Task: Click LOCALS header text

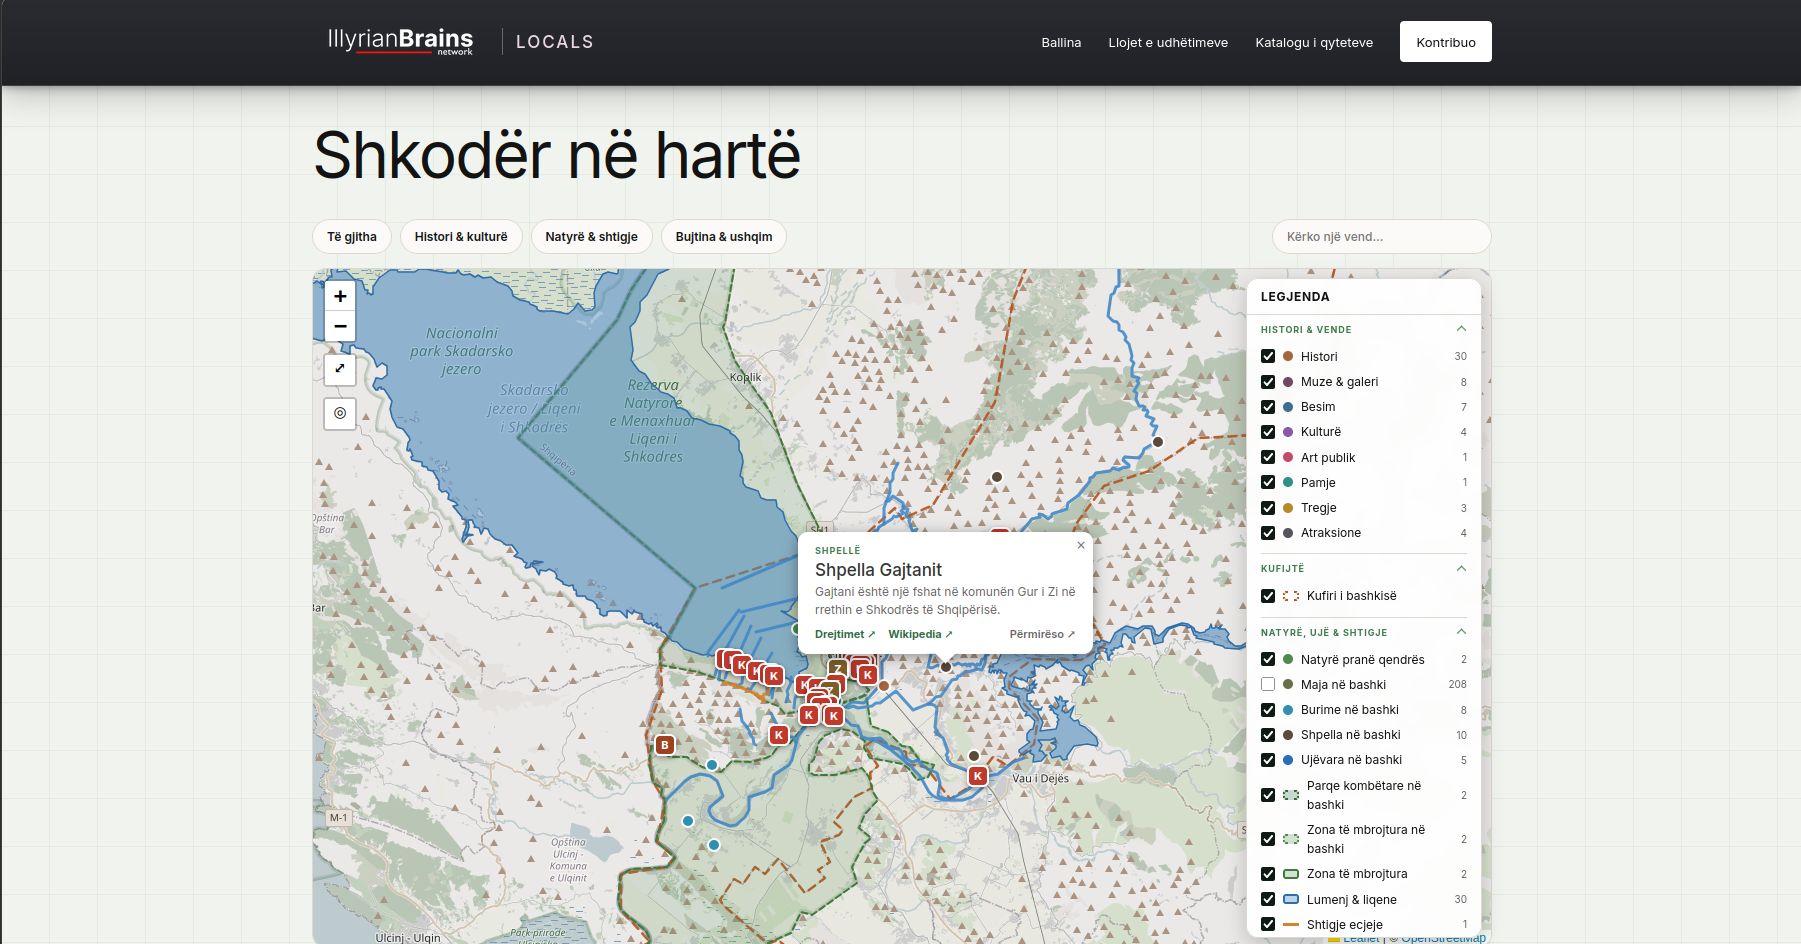Action: [555, 42]
